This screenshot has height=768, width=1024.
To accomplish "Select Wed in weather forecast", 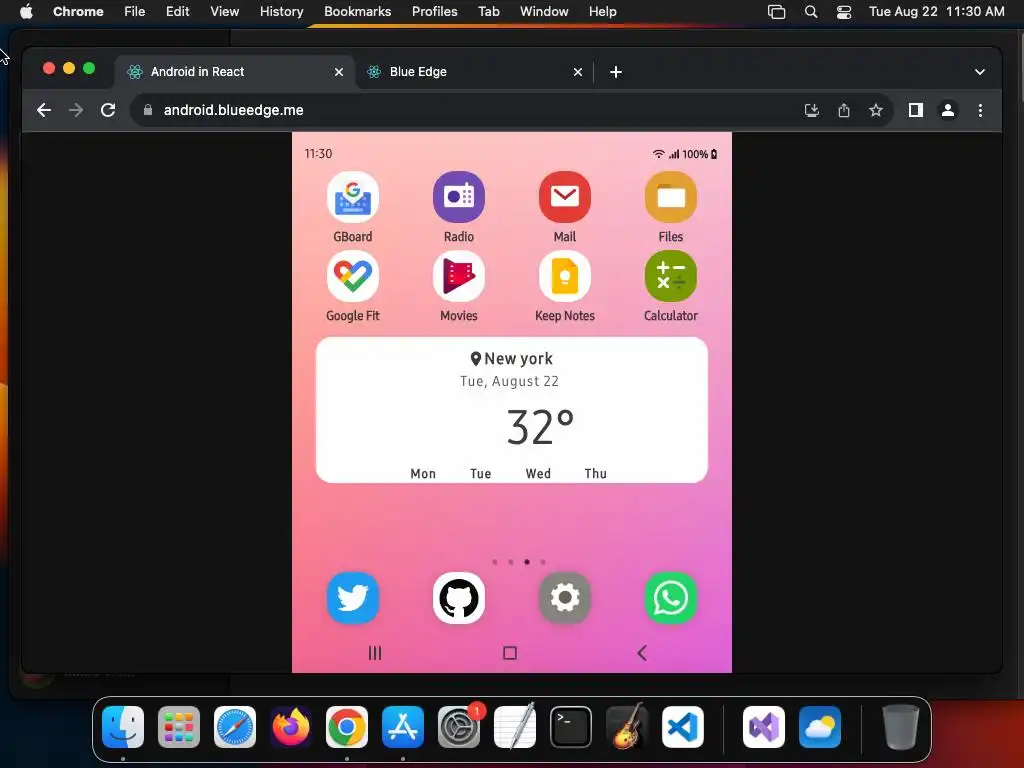I will tap(538, 473).
